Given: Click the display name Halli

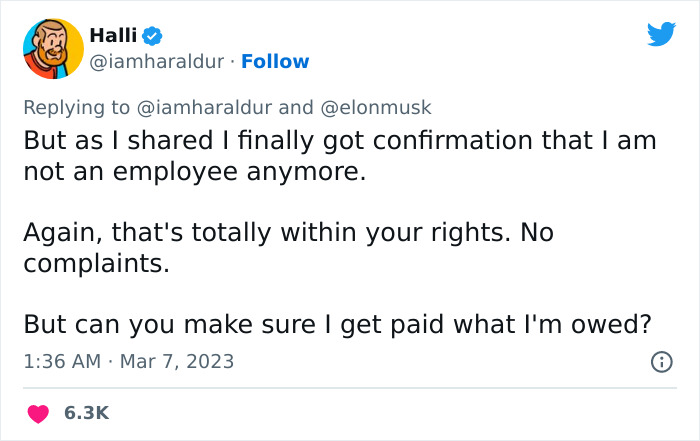Looking at the screenshot, I should click(x=113, y=35).
